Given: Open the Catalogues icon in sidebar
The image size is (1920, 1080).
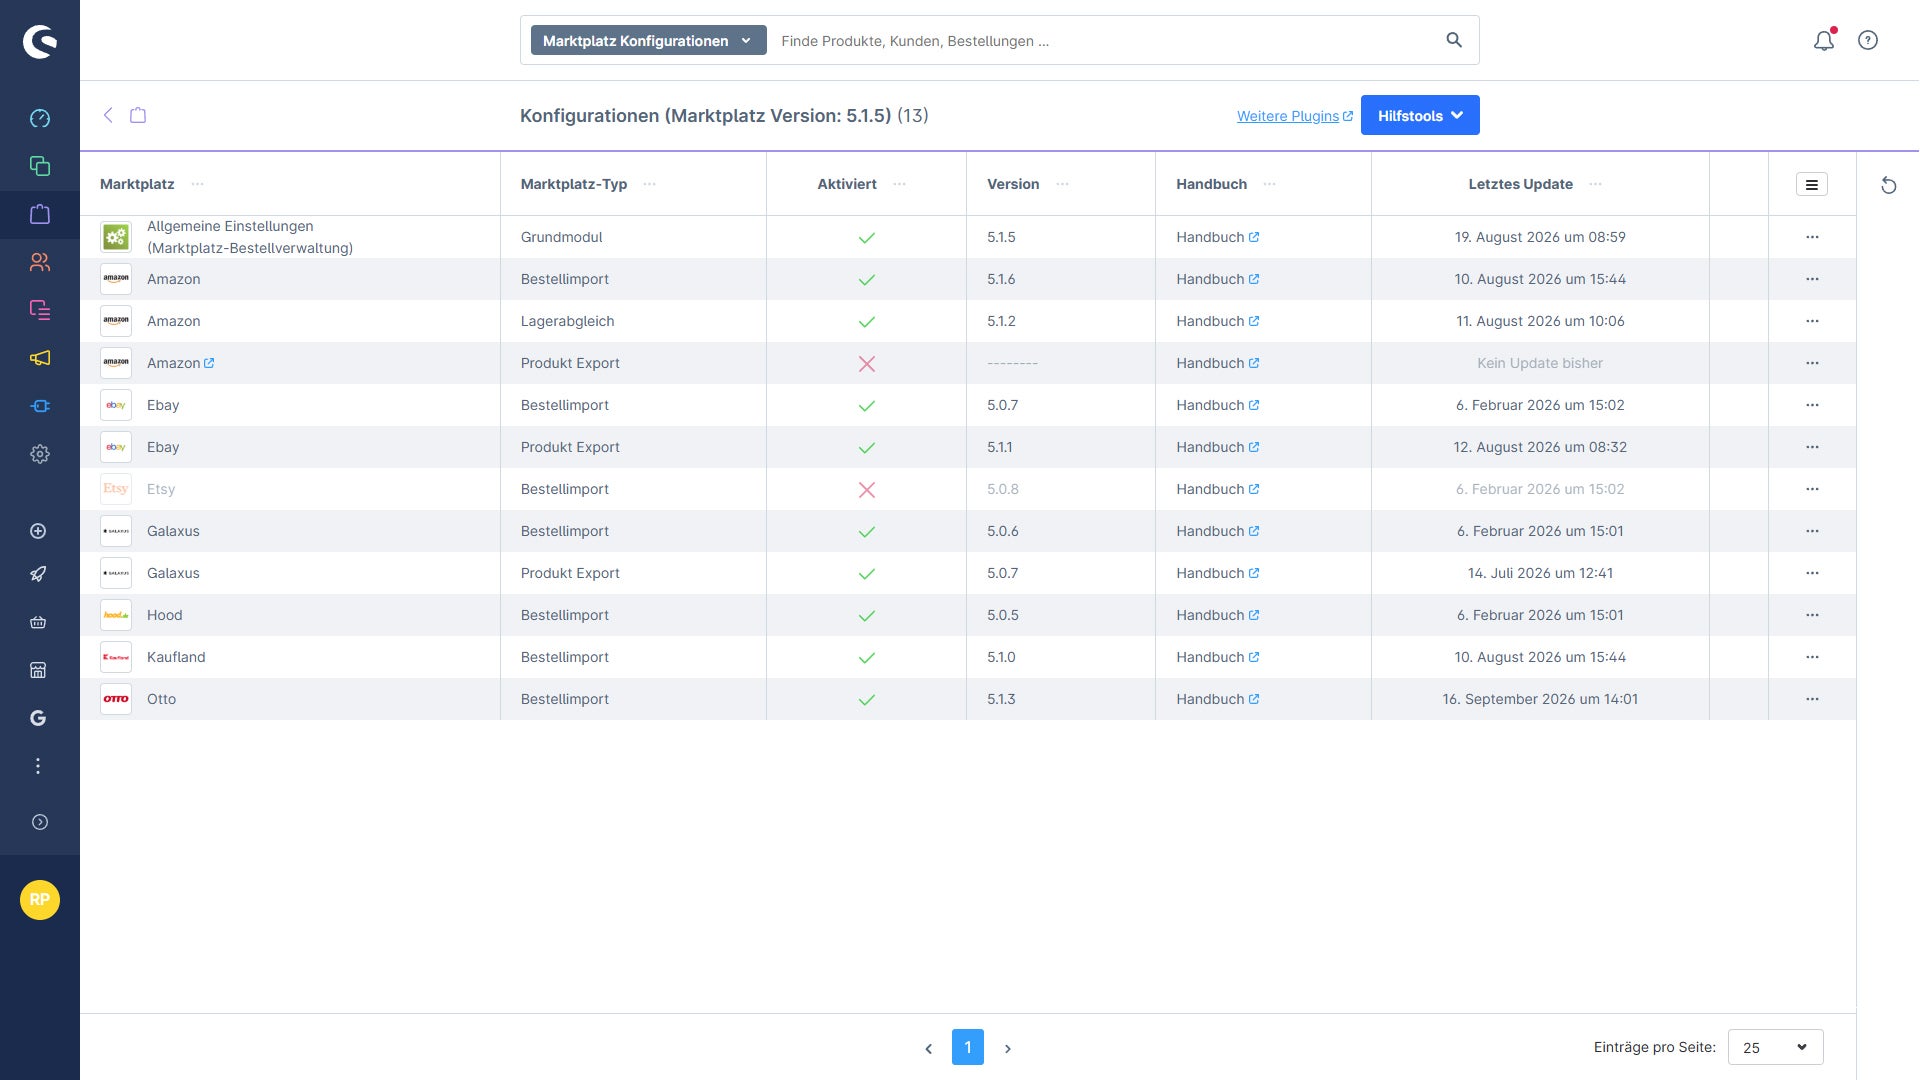Looking at the screenshot, I should tap(40, 166).
